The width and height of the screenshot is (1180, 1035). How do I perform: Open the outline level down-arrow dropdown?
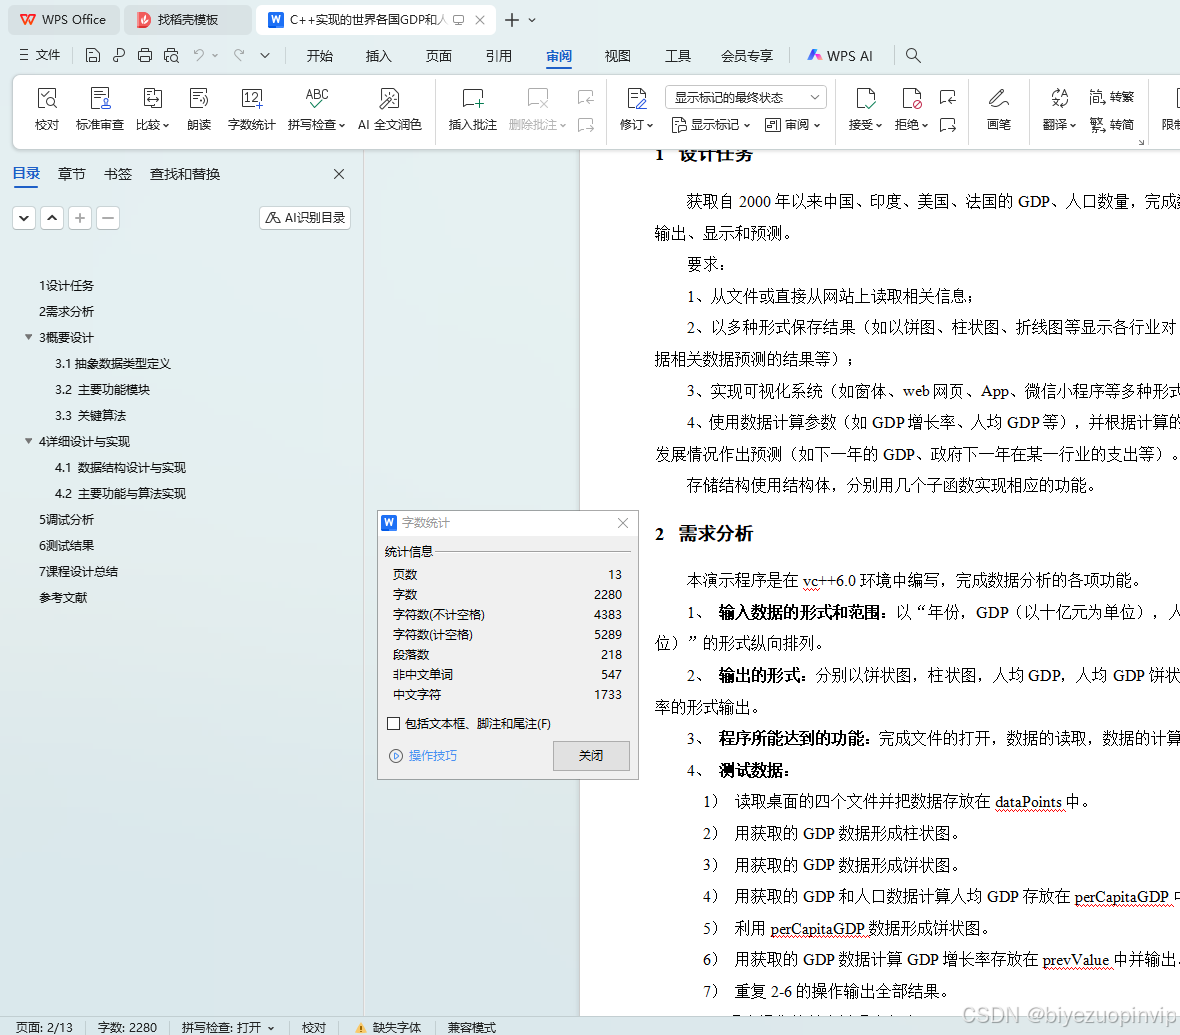(24, 218)
